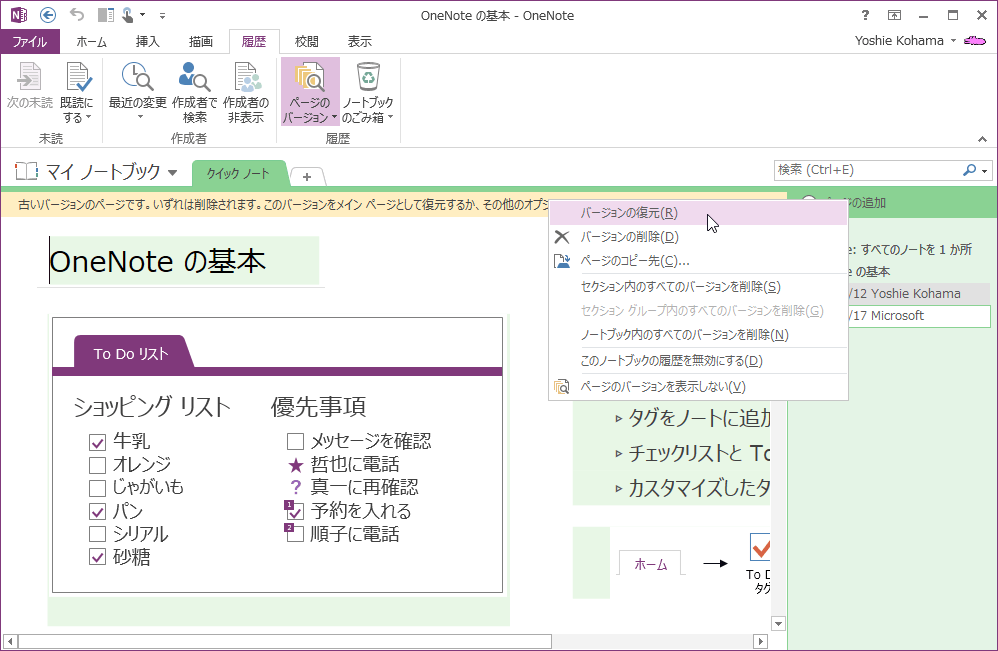Open the touch mode dropdown arrow
Viewport: 998px width, 651px height.
pyautogui.click(x=143, y=15)
